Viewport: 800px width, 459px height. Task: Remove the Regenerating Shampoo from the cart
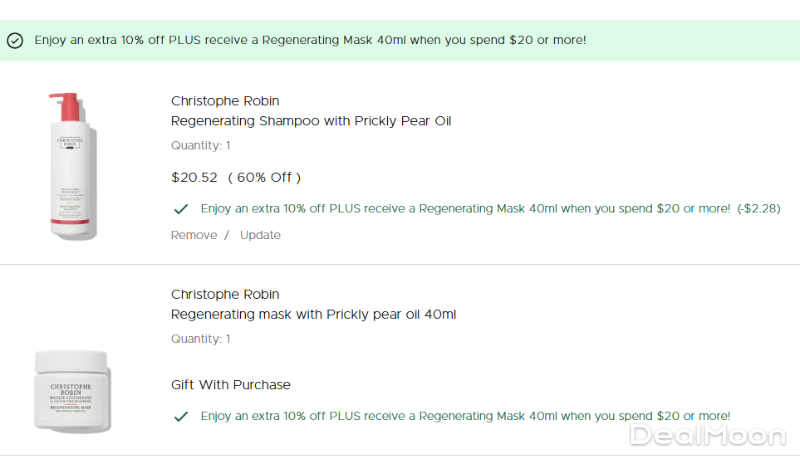click(194, 235)
